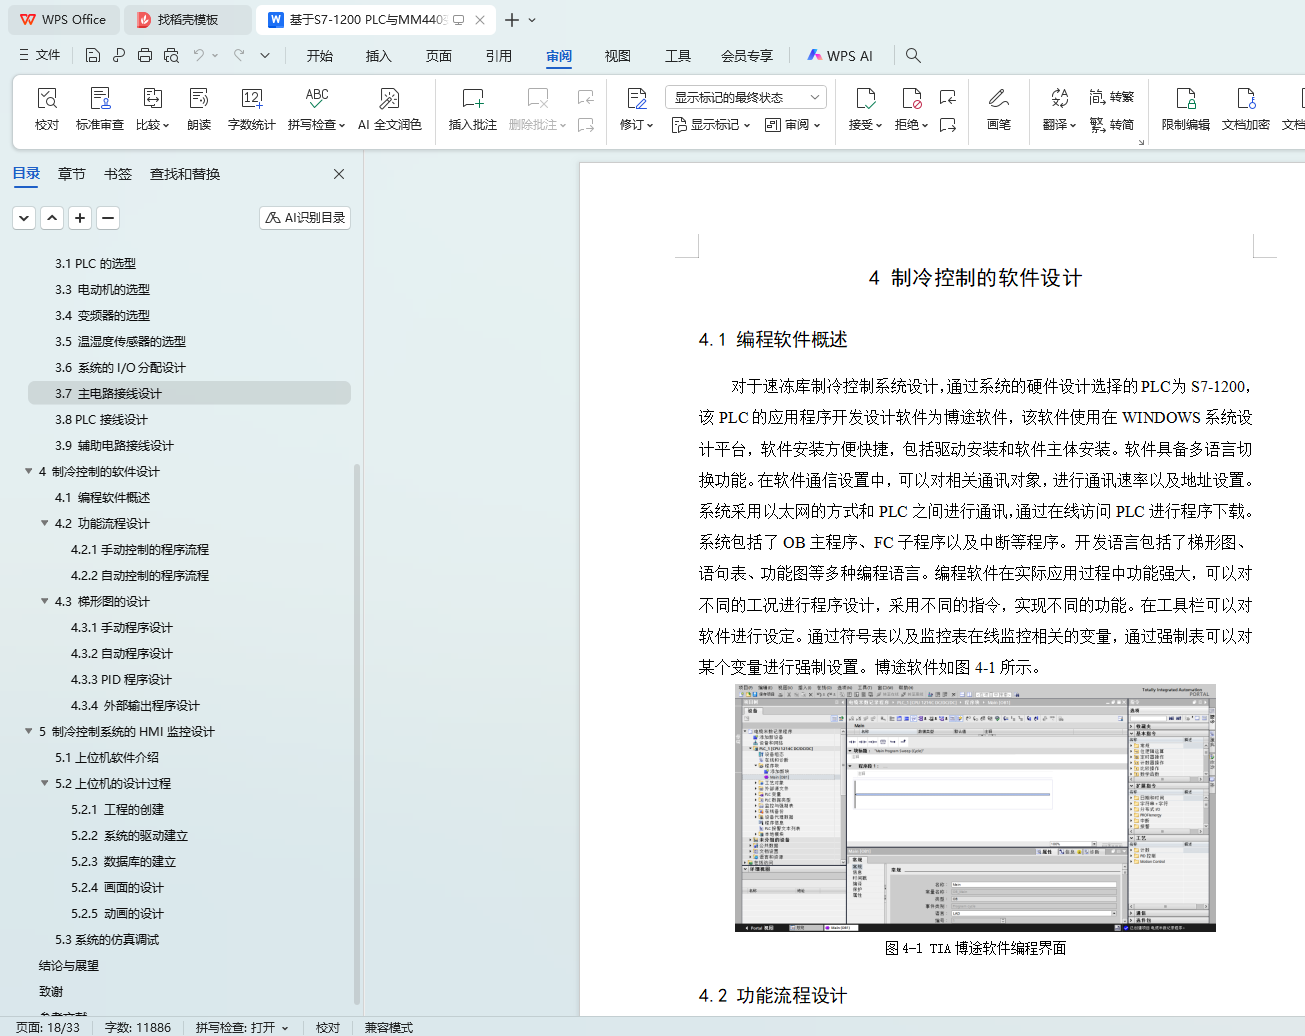Click the down arrow in outline toolbar

point(24,217)
